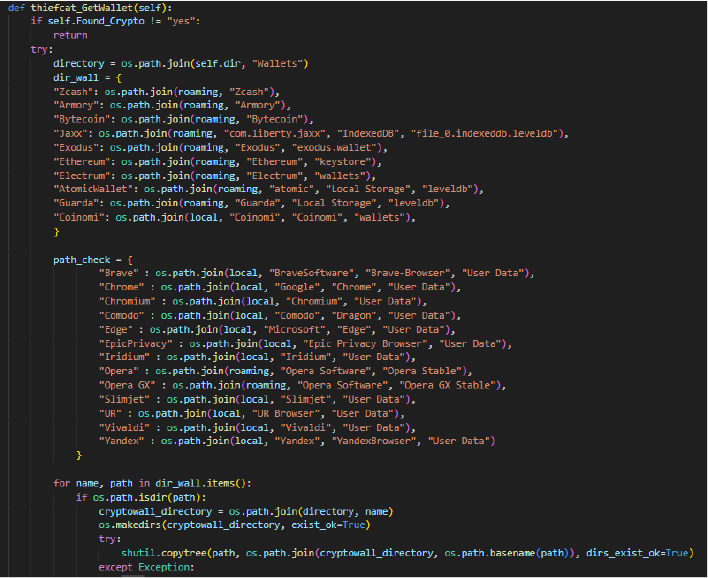Select the "UR Browser" string

coord(286,414)
